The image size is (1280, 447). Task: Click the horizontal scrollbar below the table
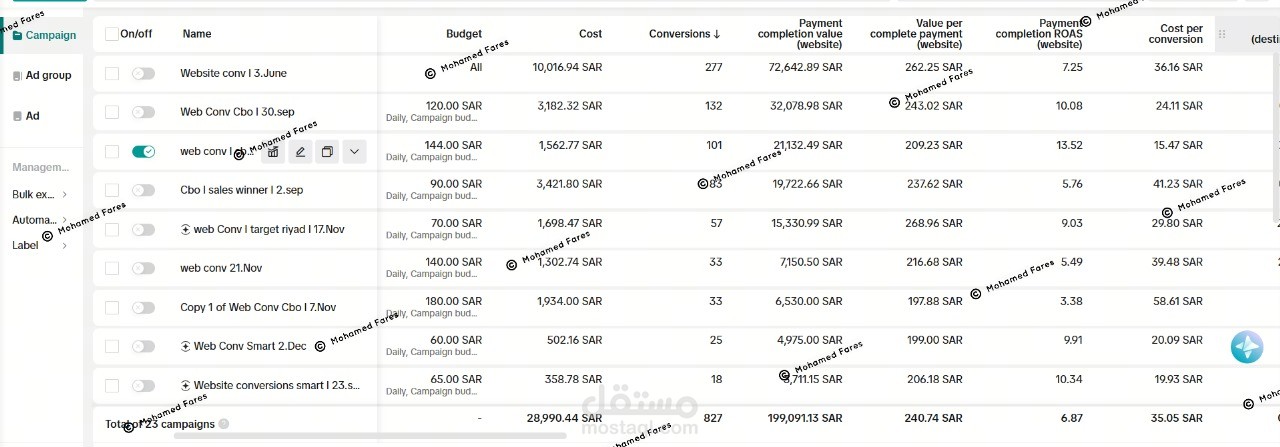tap(400, 437)
